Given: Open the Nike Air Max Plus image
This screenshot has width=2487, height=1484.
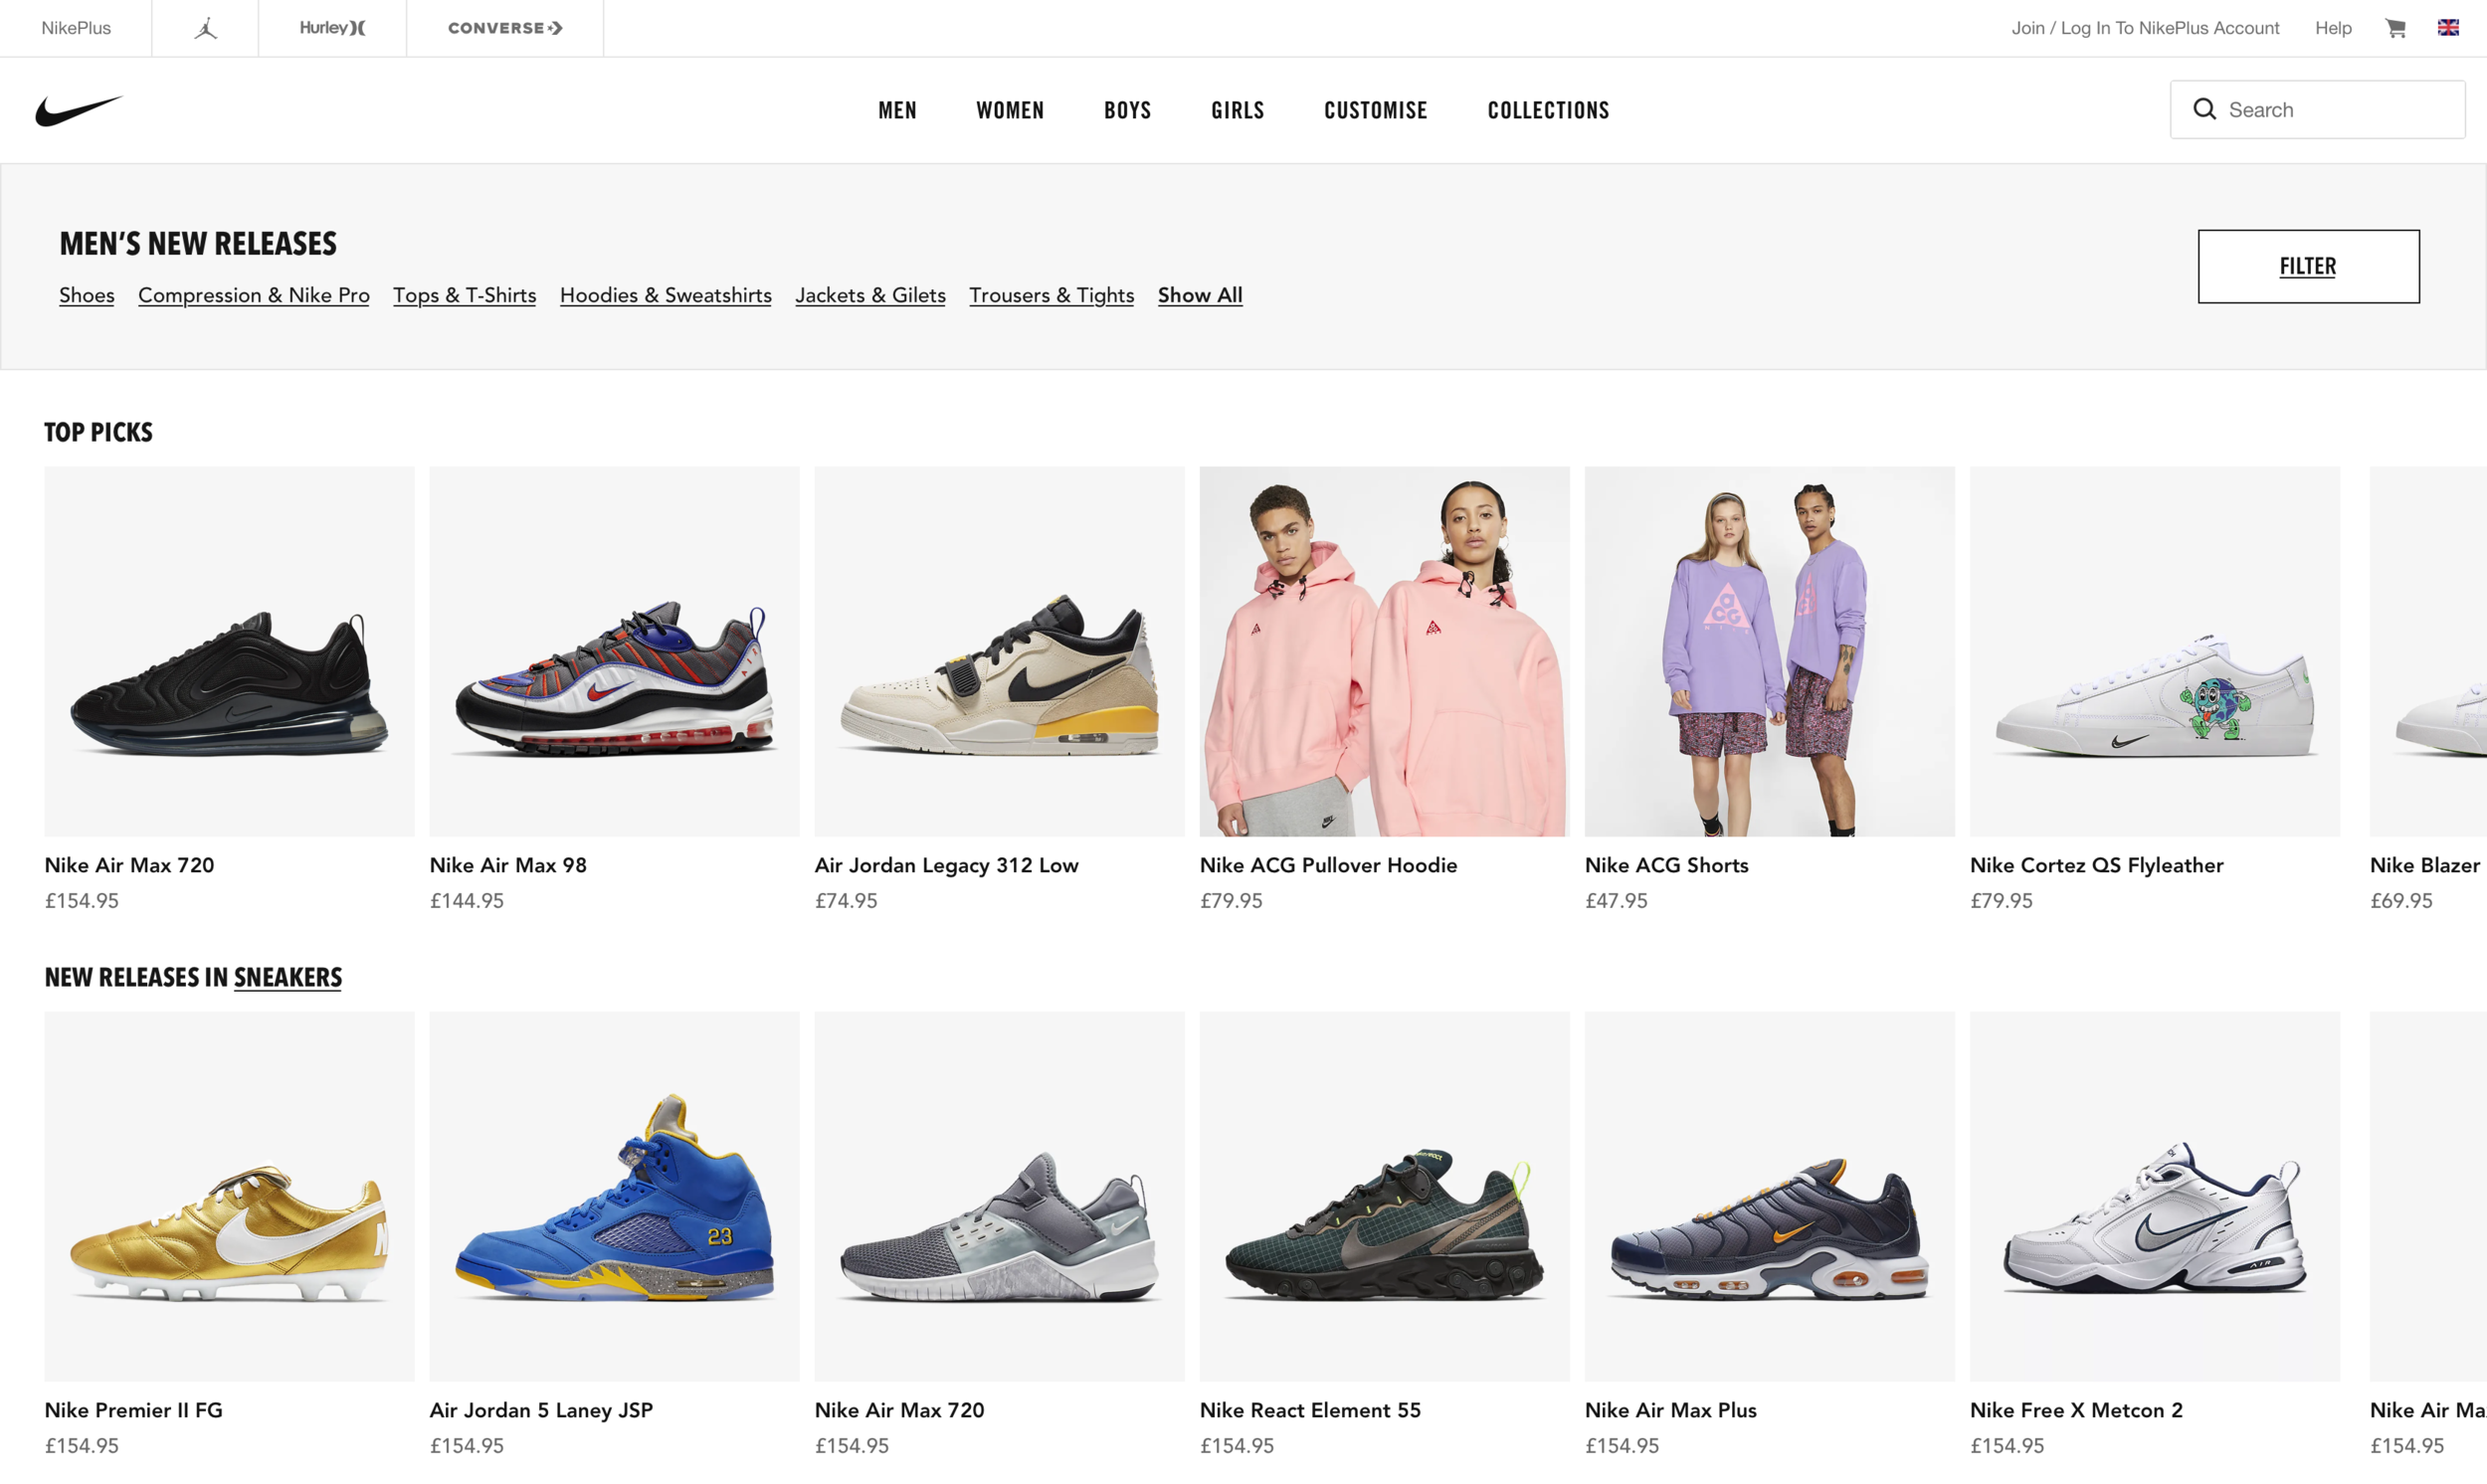Looking at the screenshot, I should (1769, 1196).
